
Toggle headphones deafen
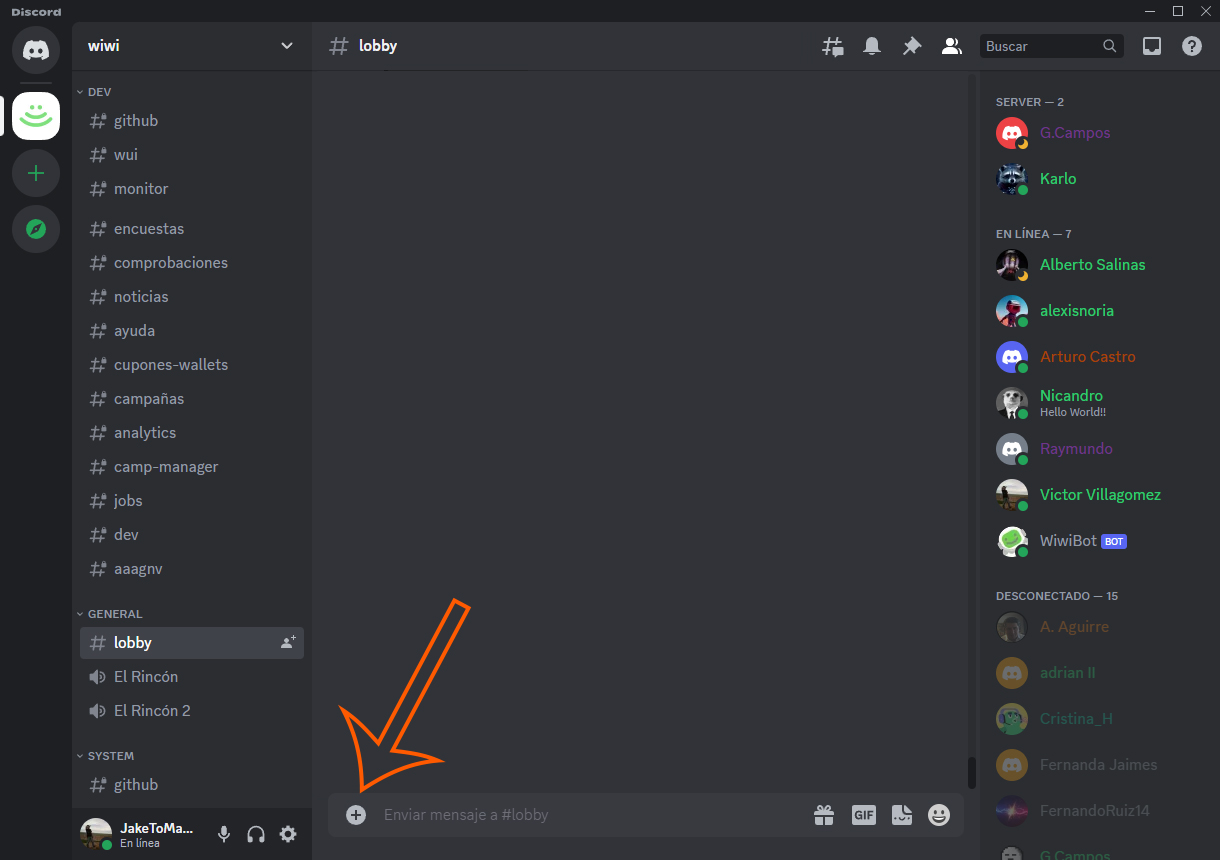click(256, 834)
